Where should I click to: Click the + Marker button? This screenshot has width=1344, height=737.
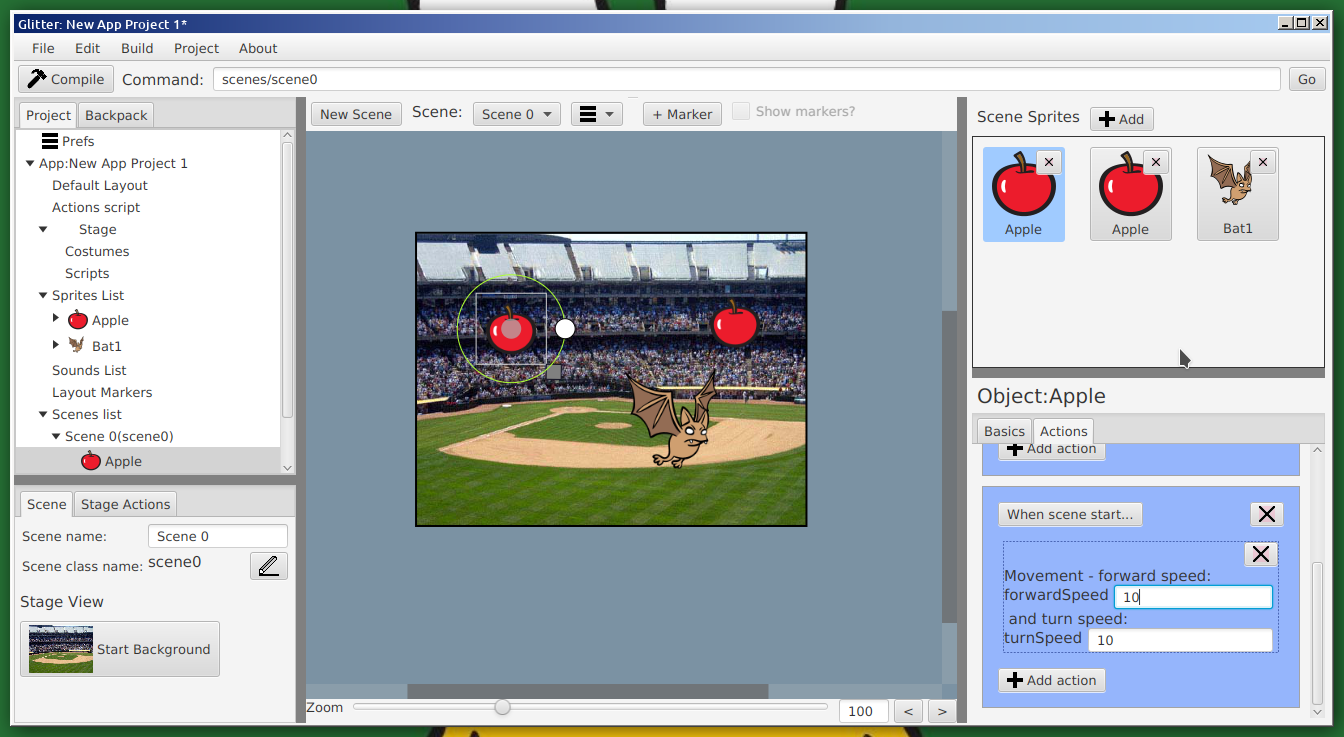coord(682,114)
